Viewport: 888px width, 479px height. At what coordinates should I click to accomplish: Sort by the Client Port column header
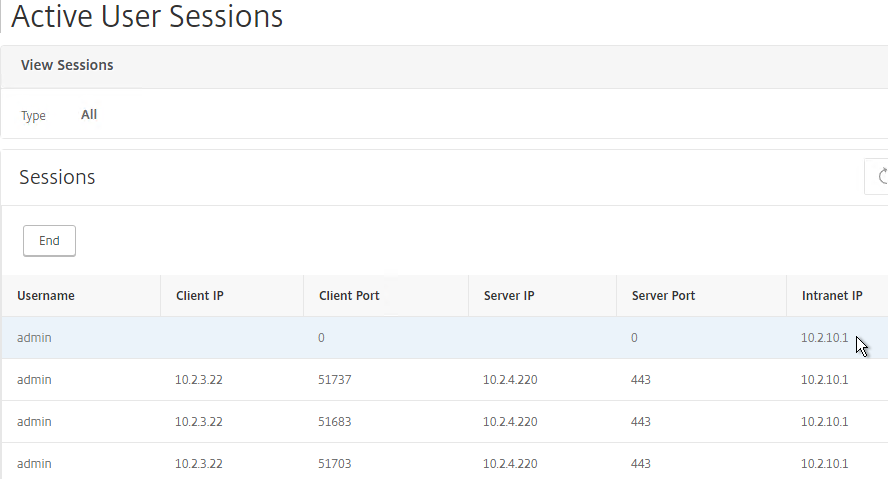click(349, 296)
